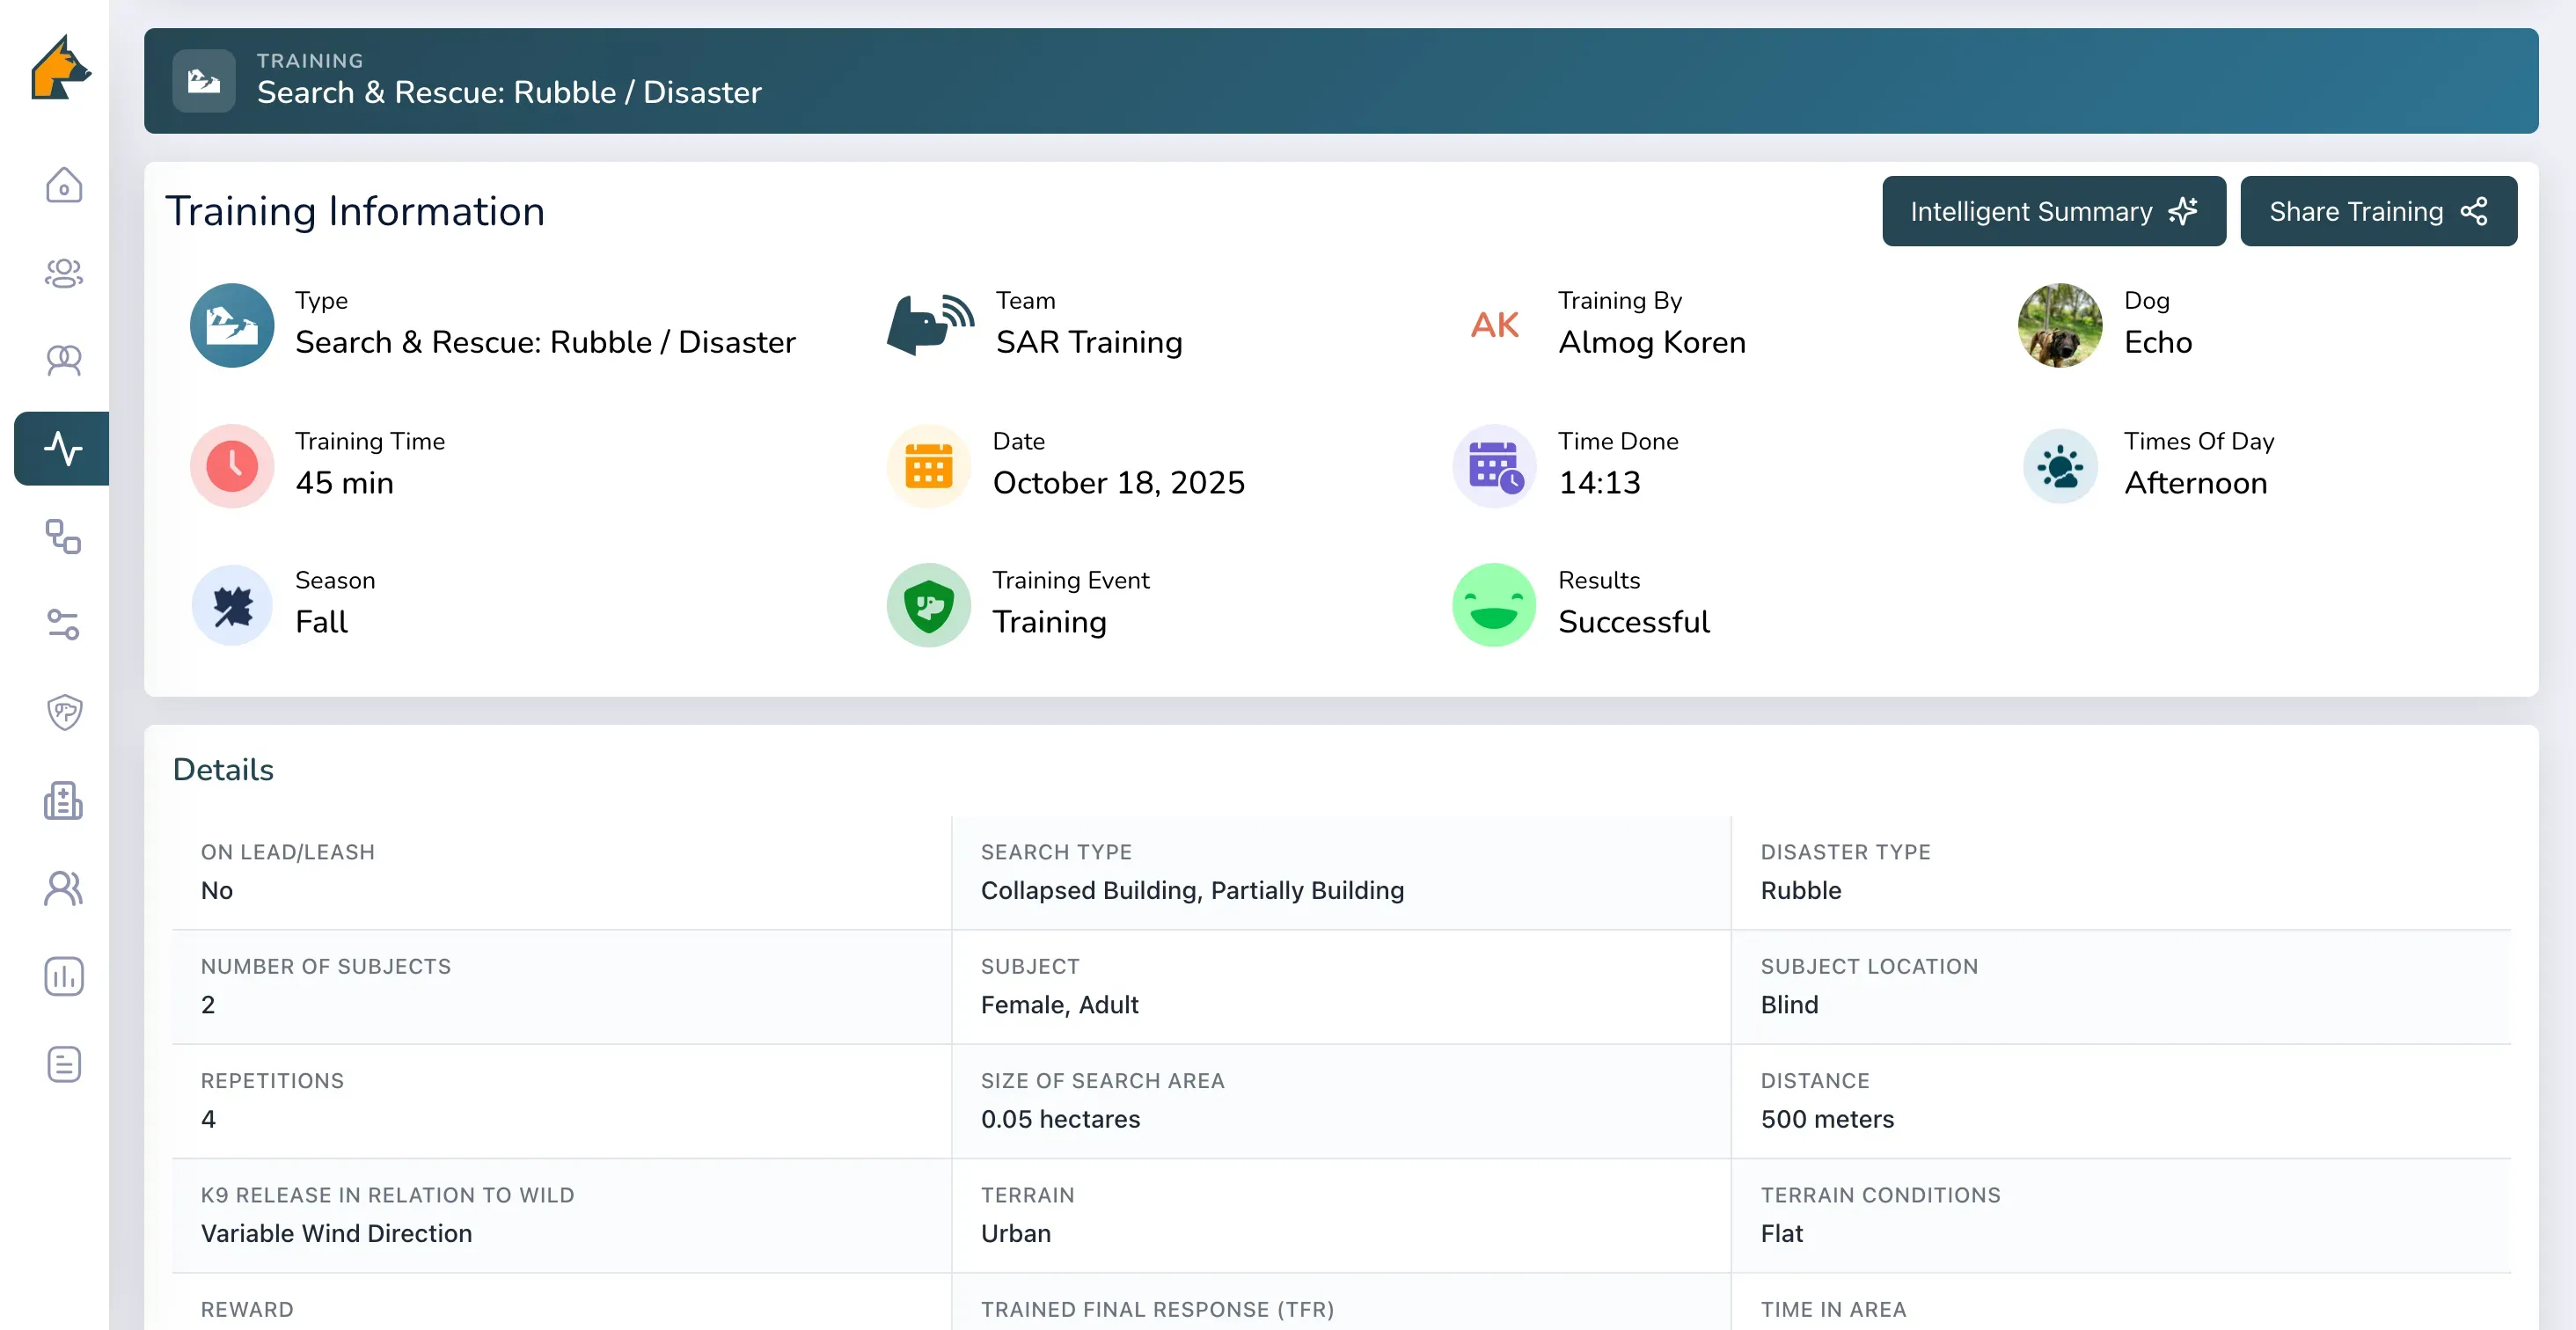This screenshot has height=1330, width=2576.
Task: Open the home icon in sidebar
Action: point(63,185)
